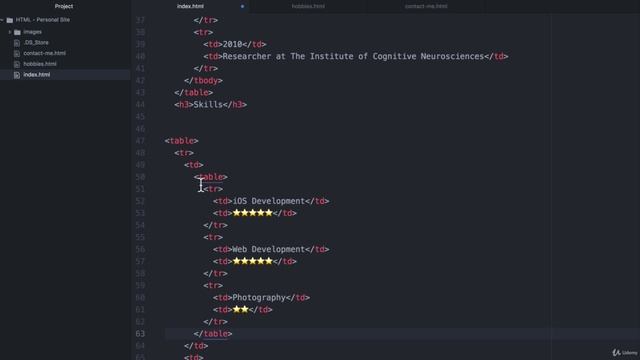This screenshot has height=360, width=640.
Task: Open .DS_Store from the project tree
Action: click(36, 42)
